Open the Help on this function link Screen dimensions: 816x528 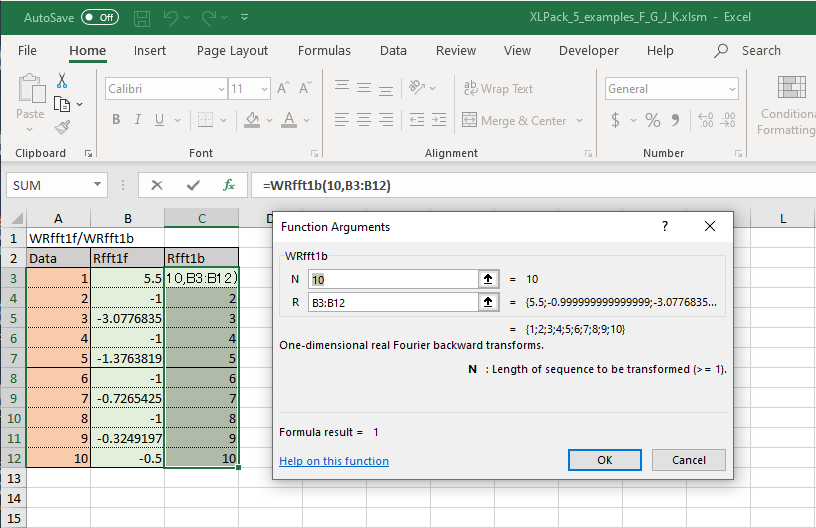pos(334,461)
